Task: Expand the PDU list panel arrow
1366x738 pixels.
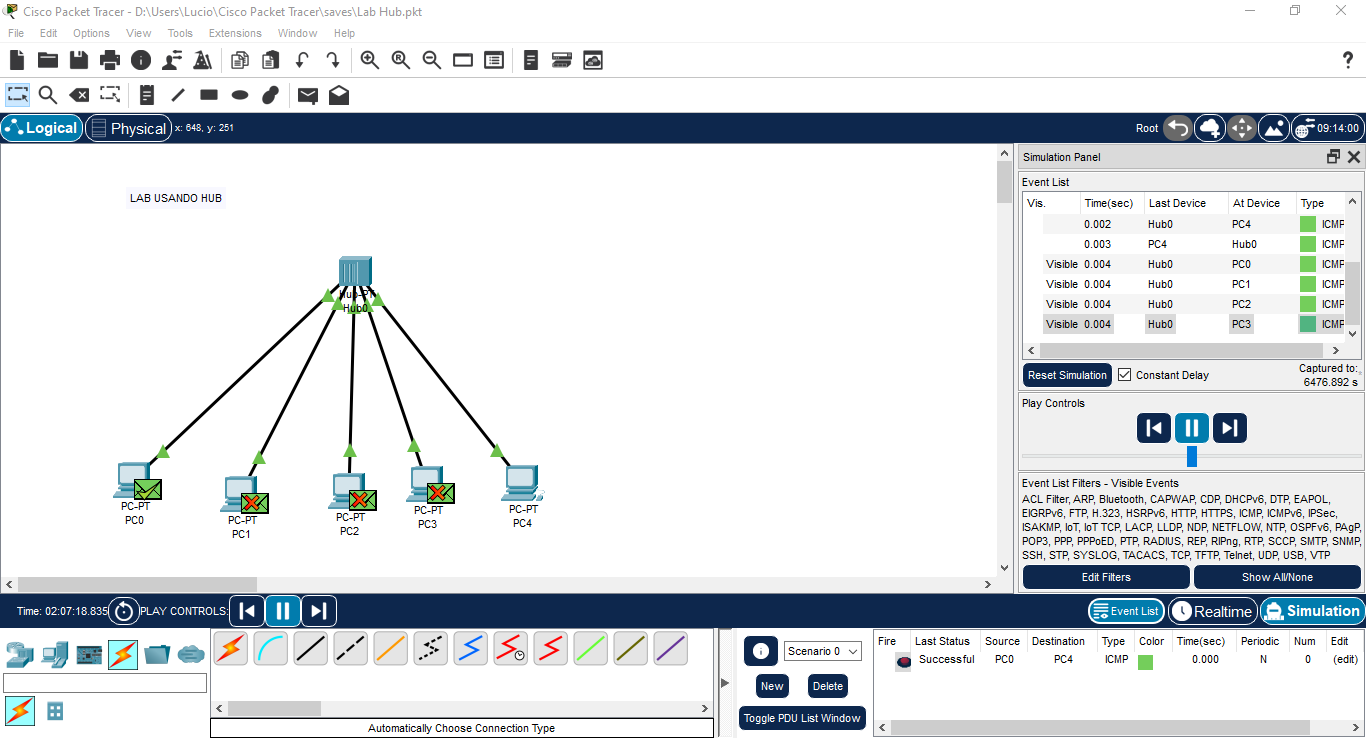Action: click(725, 683)
